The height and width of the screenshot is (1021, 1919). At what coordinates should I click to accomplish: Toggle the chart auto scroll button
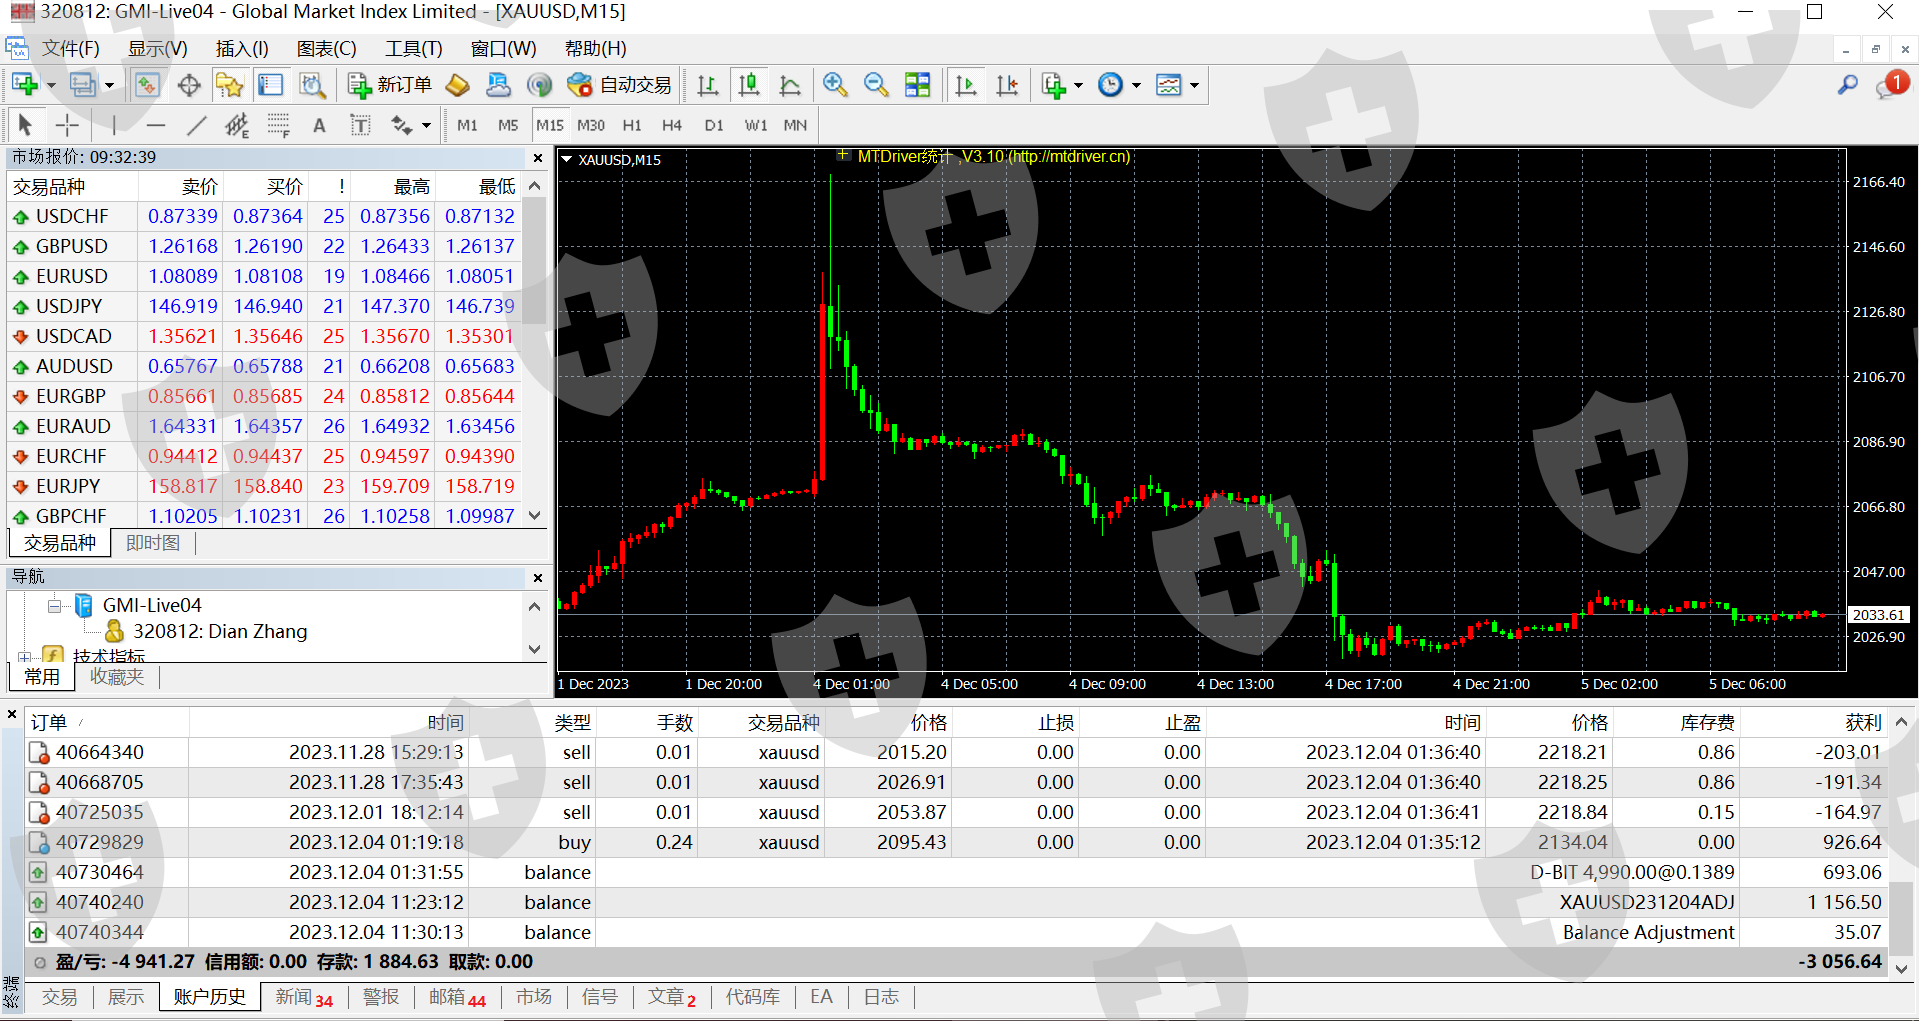point(965,86)
